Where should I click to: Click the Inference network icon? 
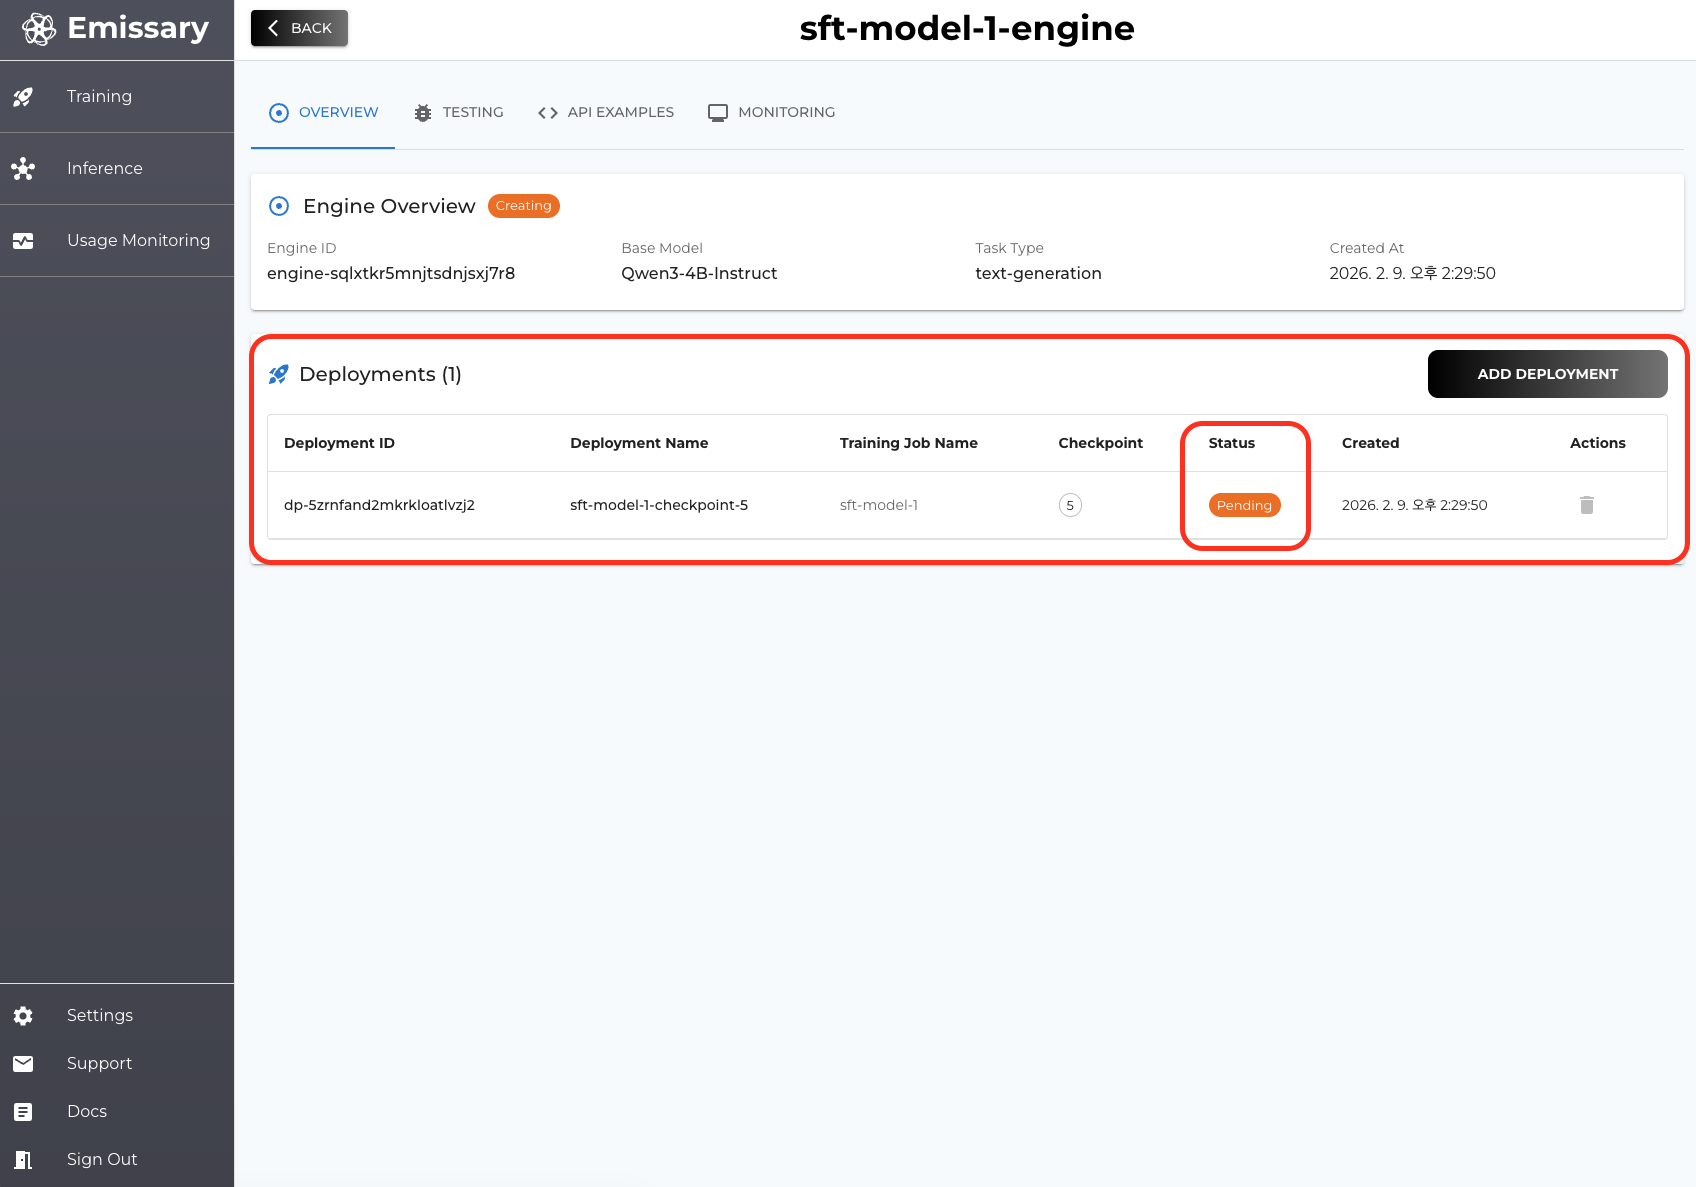click(x=23, y=169)
